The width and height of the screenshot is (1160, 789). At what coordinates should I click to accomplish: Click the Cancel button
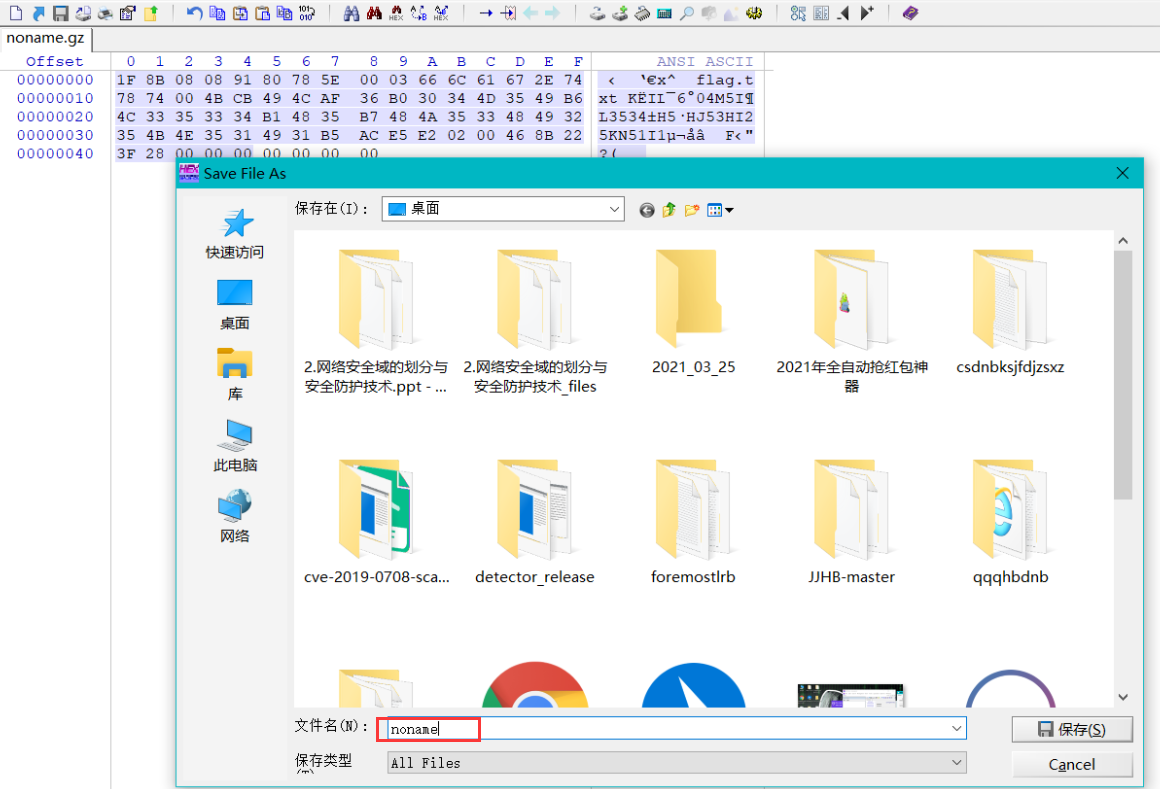tap(1071, 764)
